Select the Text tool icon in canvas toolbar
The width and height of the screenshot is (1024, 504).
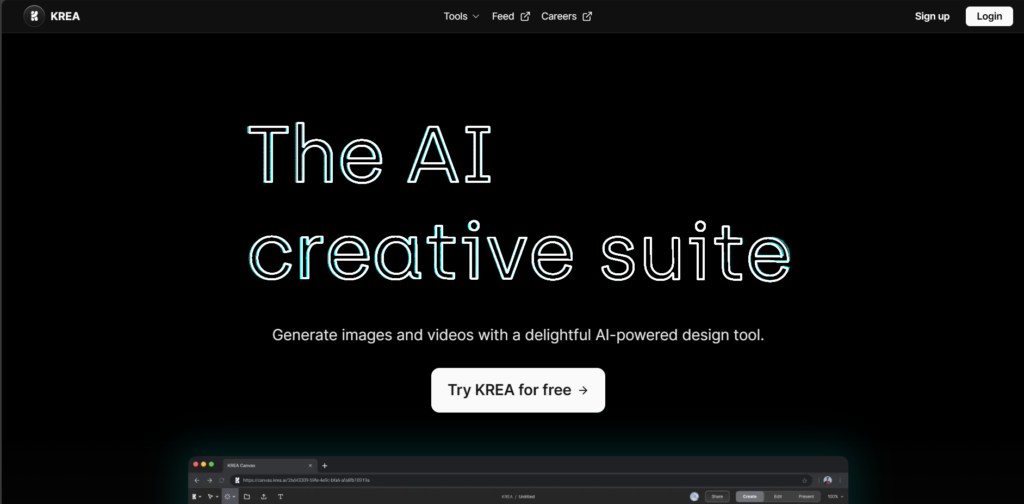click(x=281, y=497)
